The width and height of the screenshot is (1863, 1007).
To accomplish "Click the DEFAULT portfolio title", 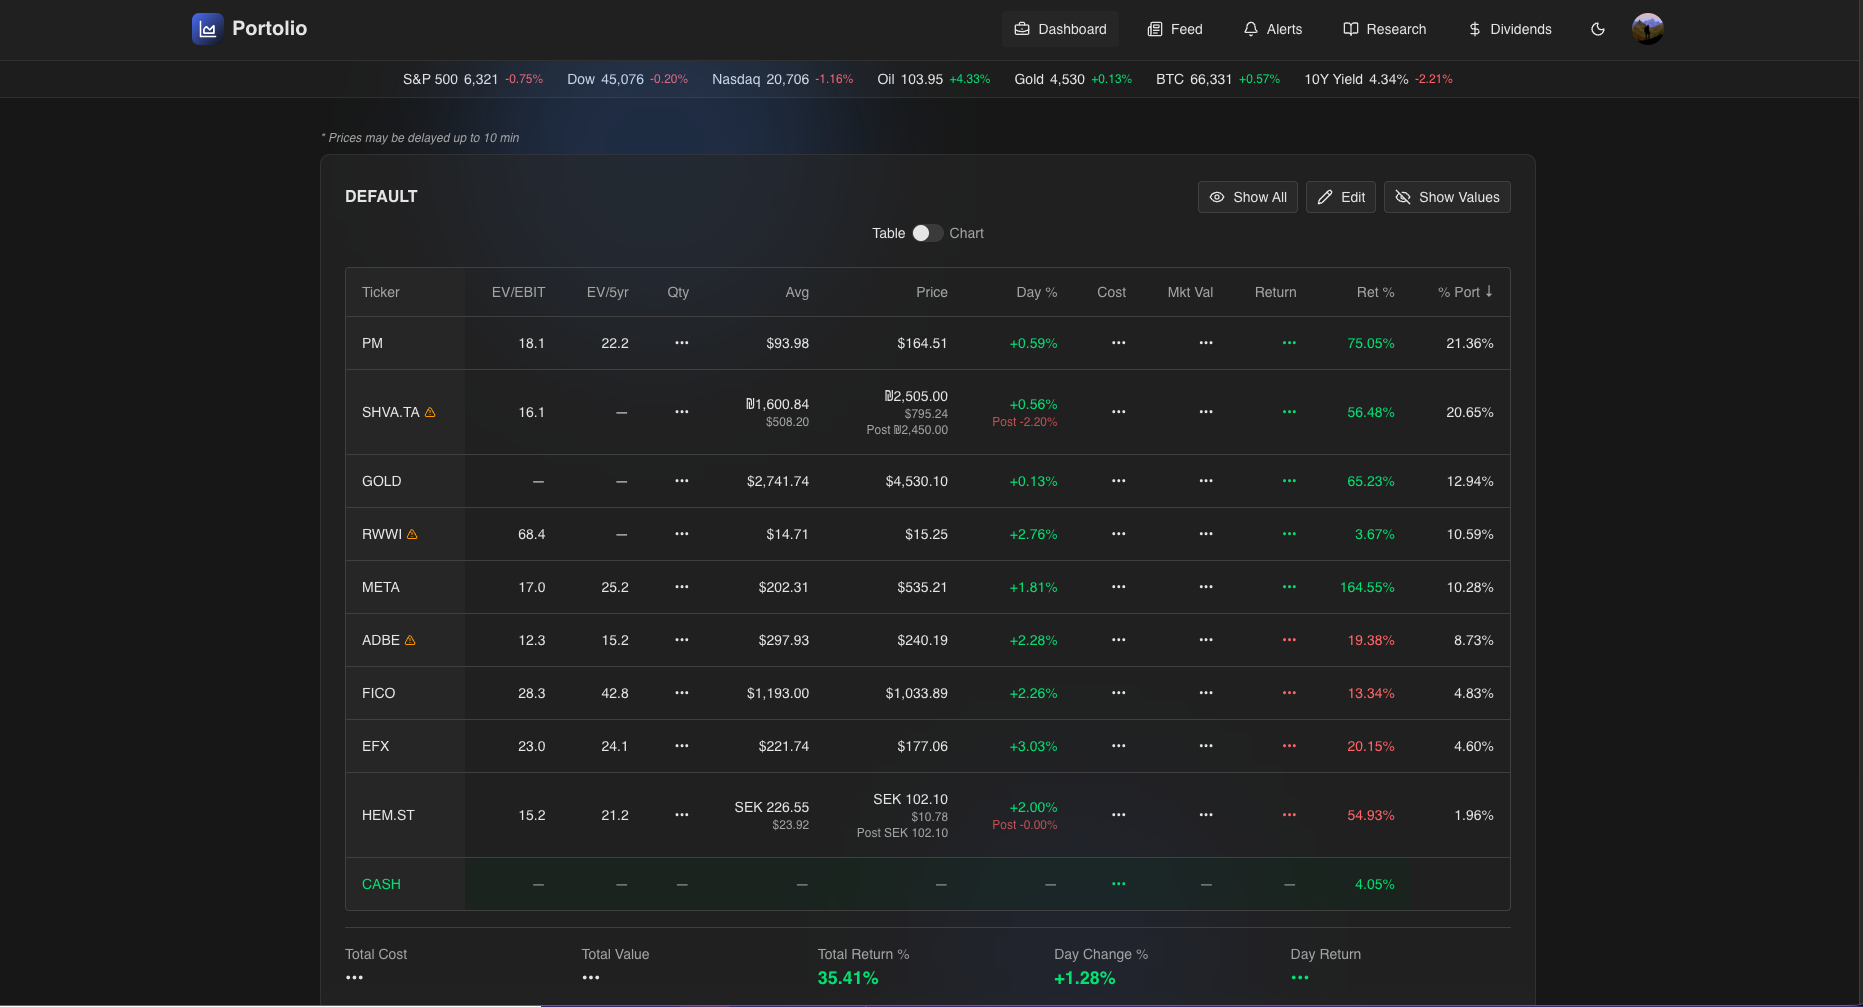I will tap(381, 196).
